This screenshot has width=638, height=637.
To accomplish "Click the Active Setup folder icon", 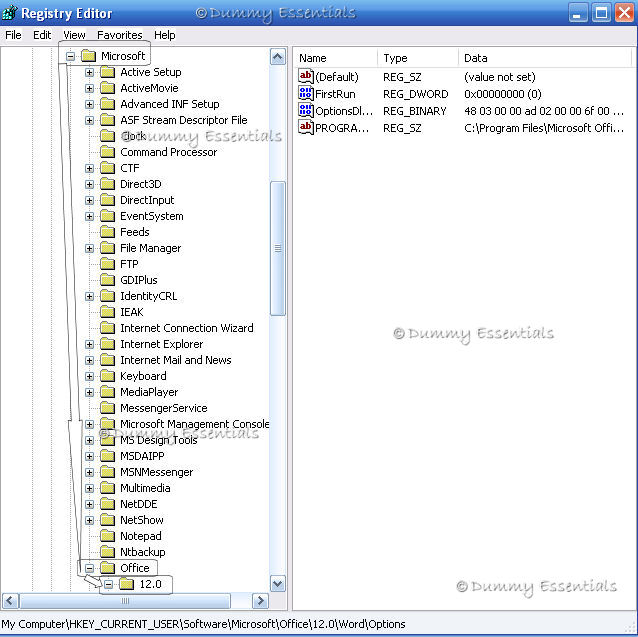I will tap(107, 72).
